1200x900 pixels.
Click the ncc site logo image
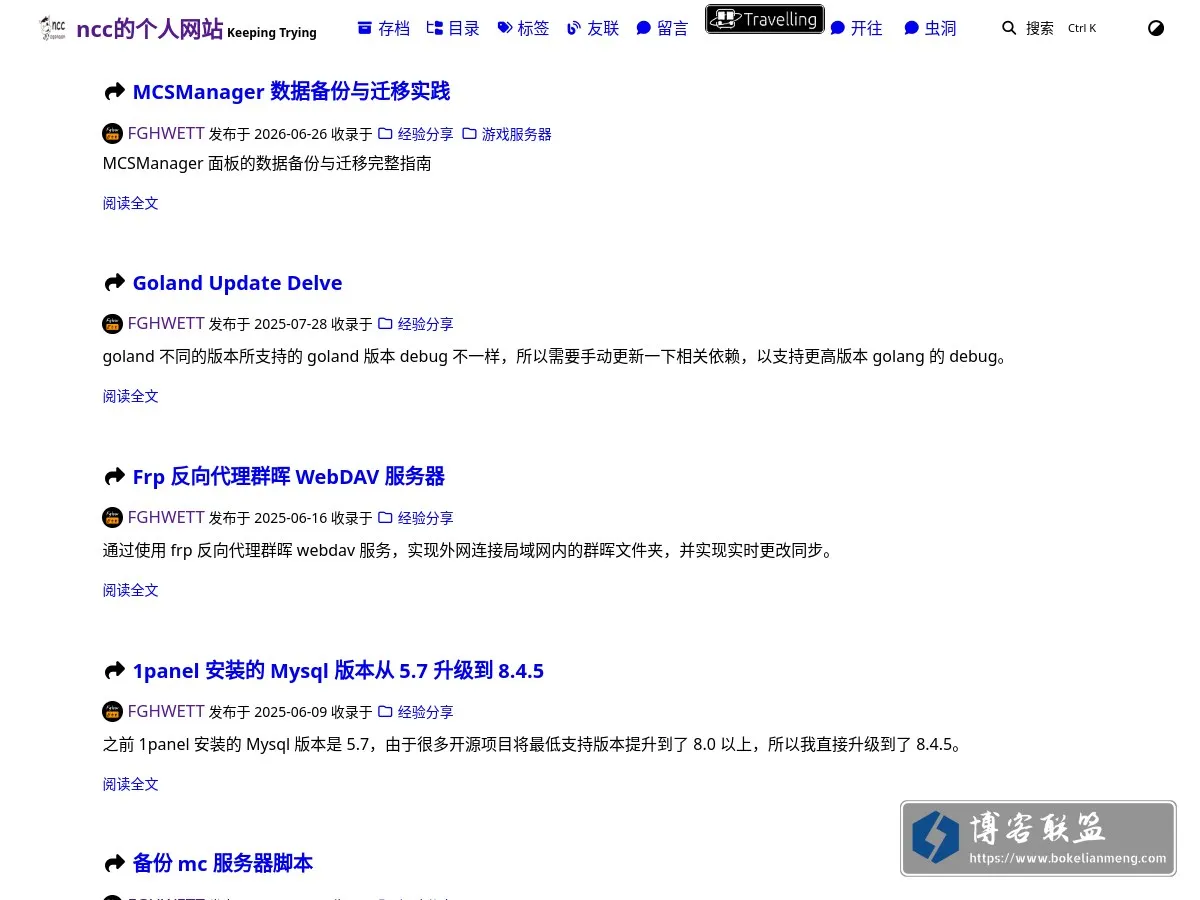click(52, 28)
